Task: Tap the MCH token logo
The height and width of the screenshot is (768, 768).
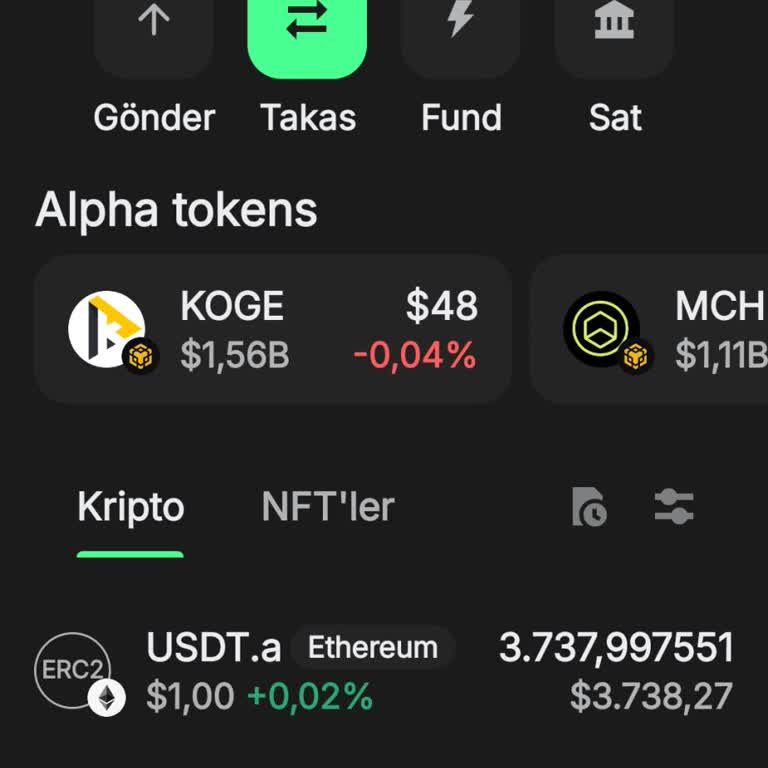Action: [602, 330]
